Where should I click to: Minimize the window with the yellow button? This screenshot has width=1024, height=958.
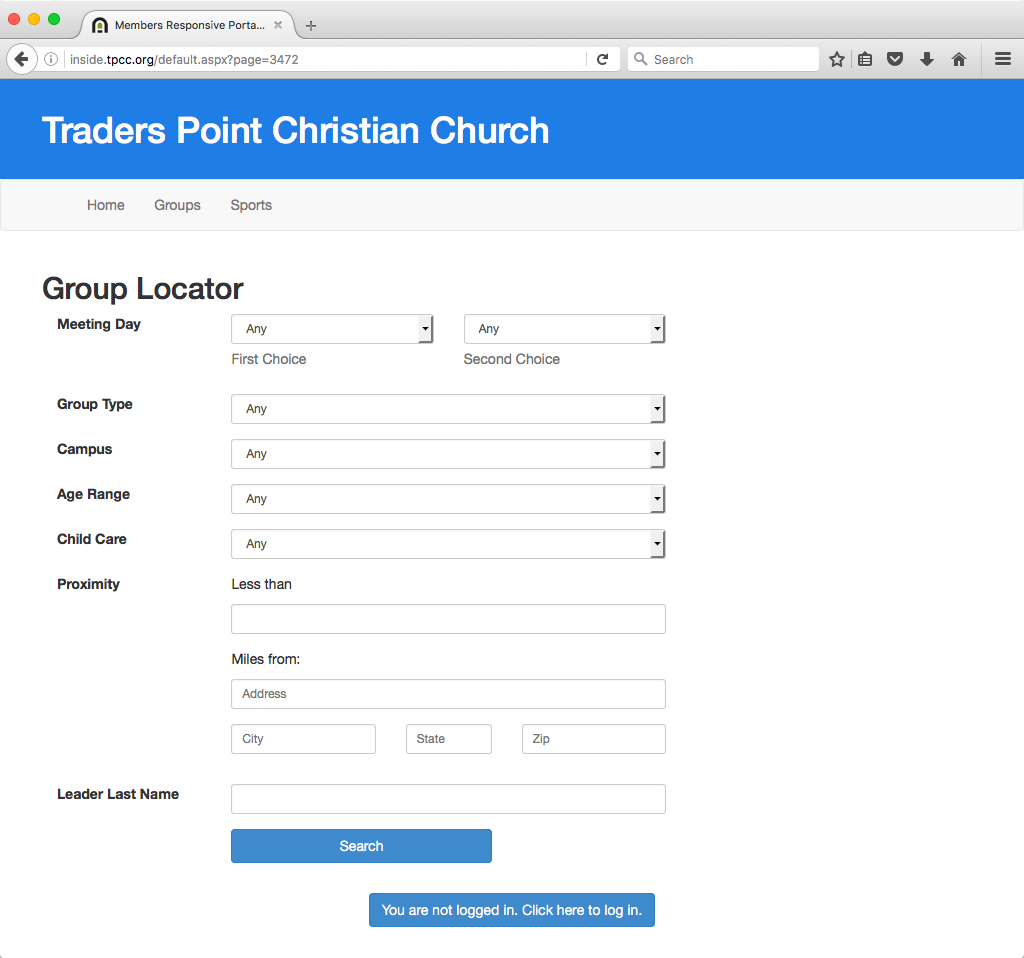click(x=34, y=19)
